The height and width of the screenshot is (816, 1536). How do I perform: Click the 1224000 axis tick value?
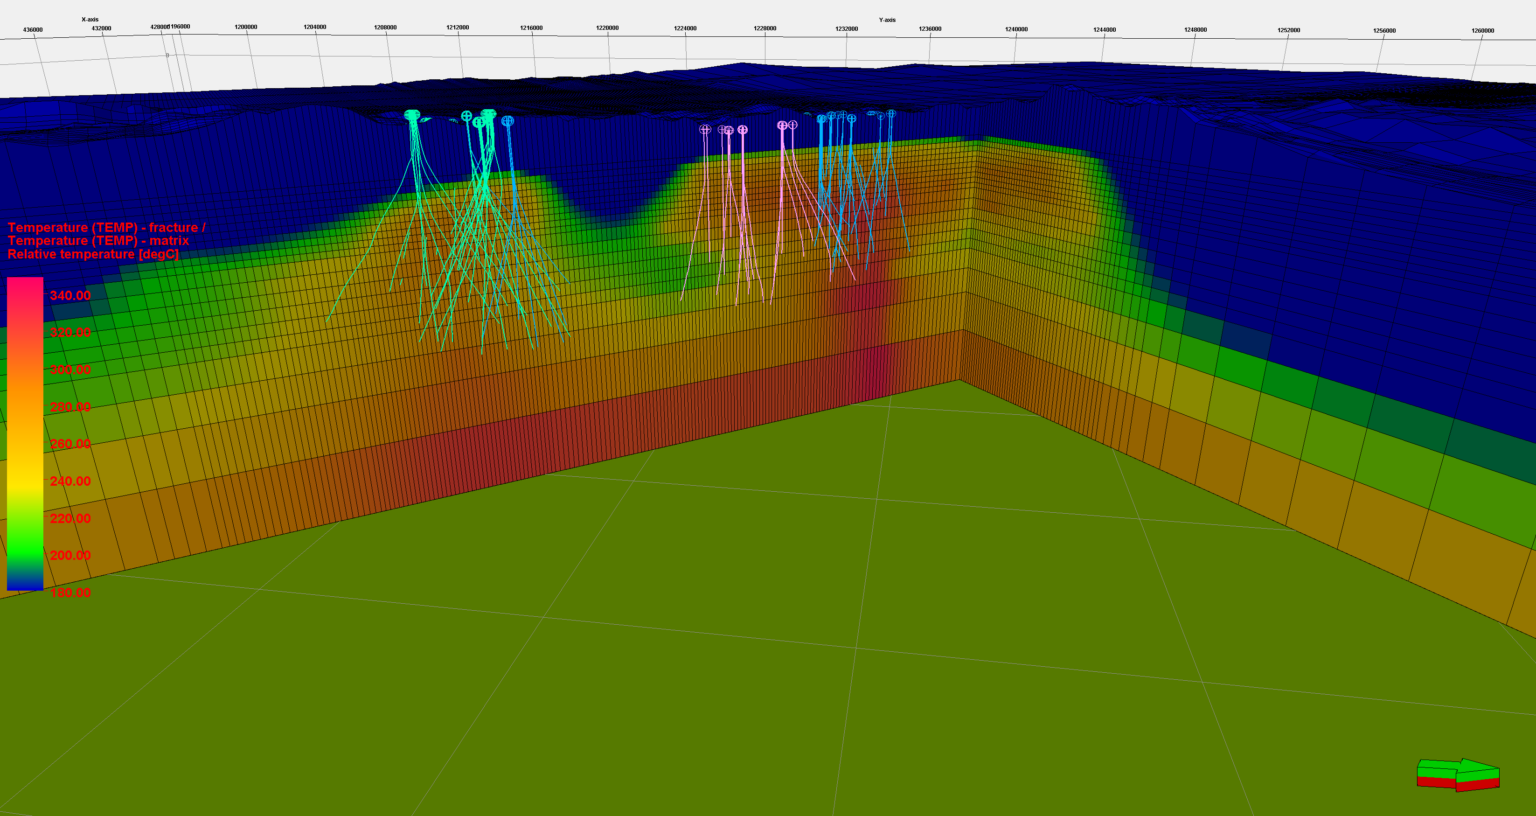pos(684,28)
